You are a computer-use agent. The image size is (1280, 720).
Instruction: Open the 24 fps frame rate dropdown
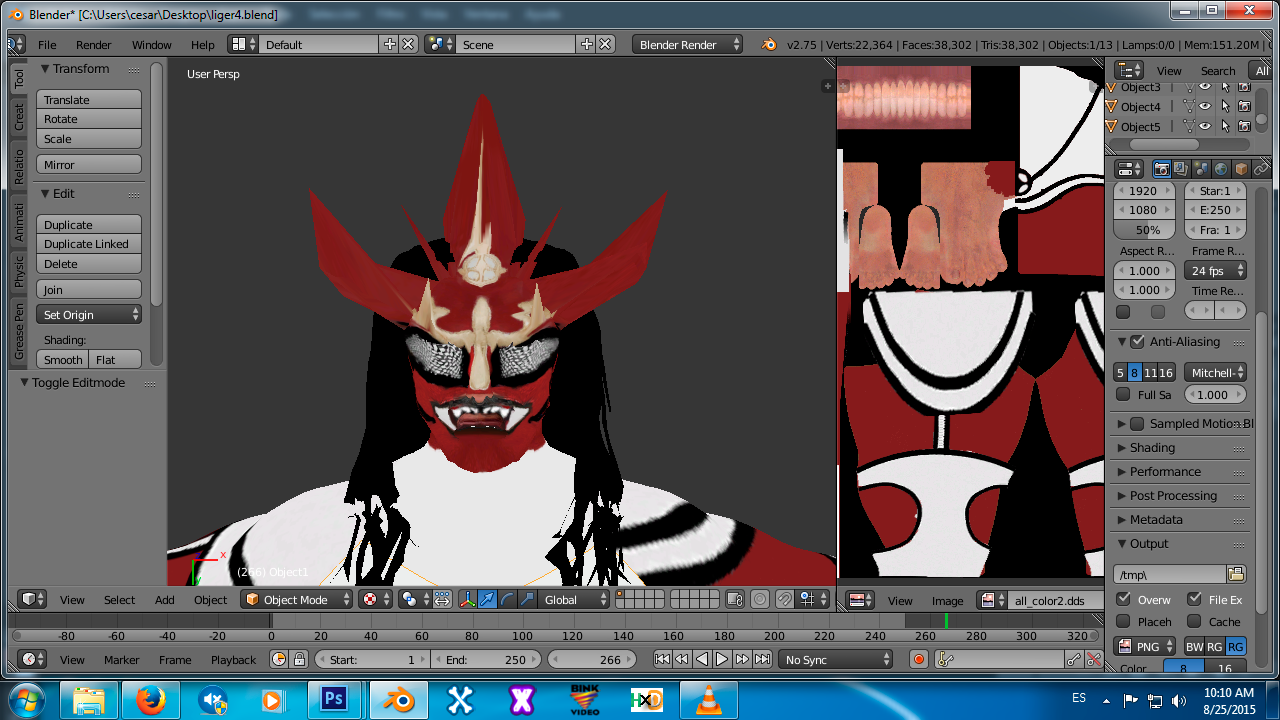[x=1215, y=270]
